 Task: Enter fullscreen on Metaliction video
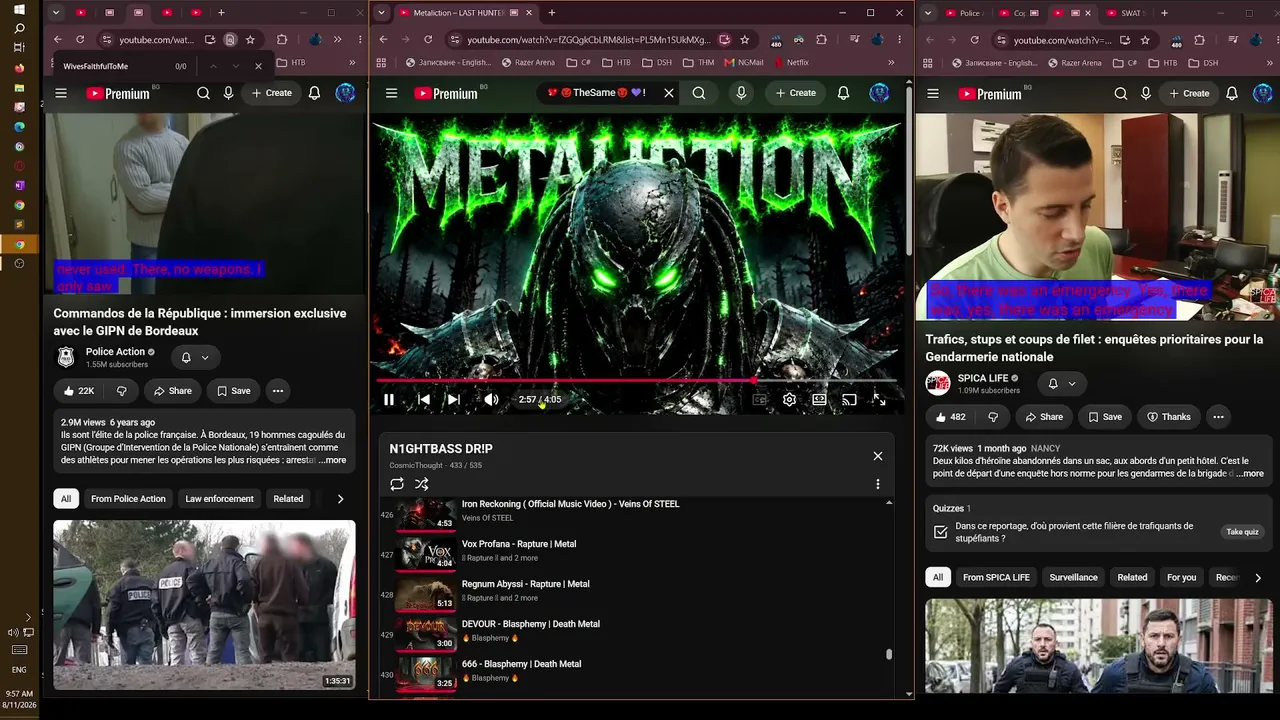(x=879, y=400)
